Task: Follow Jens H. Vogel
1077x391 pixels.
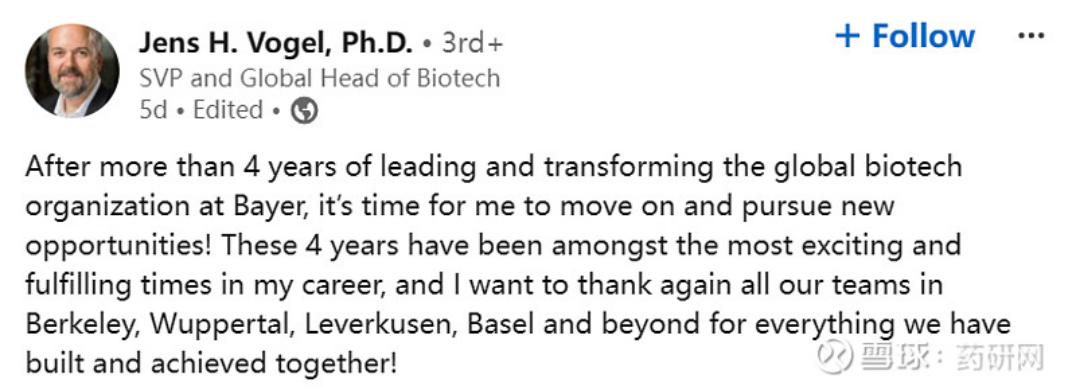Action: [x=905, y=36]
